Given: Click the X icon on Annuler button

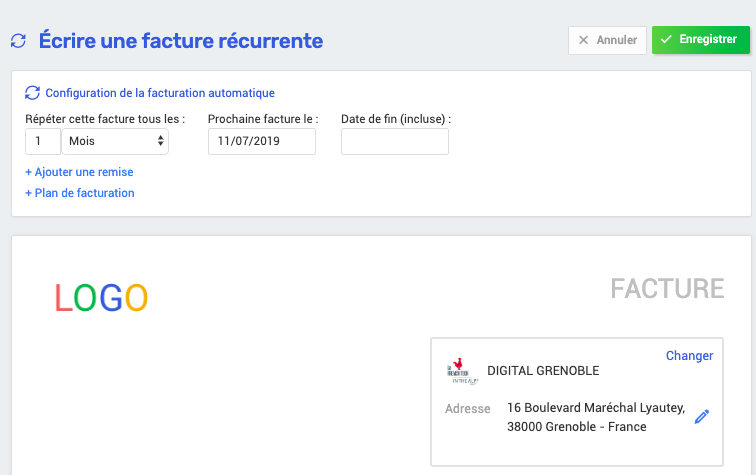Looking at the screenshot, I should tap(584, 40).
